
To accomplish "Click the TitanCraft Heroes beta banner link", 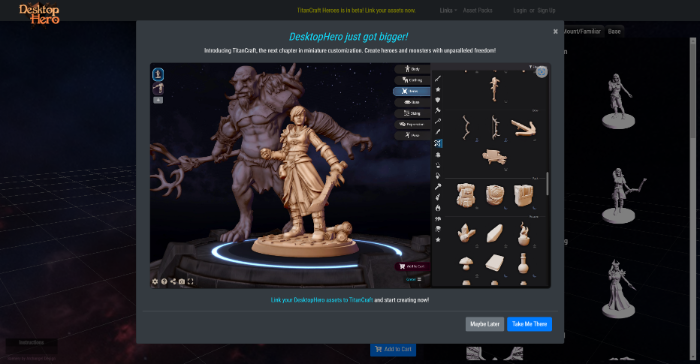I will pos(356,10).
